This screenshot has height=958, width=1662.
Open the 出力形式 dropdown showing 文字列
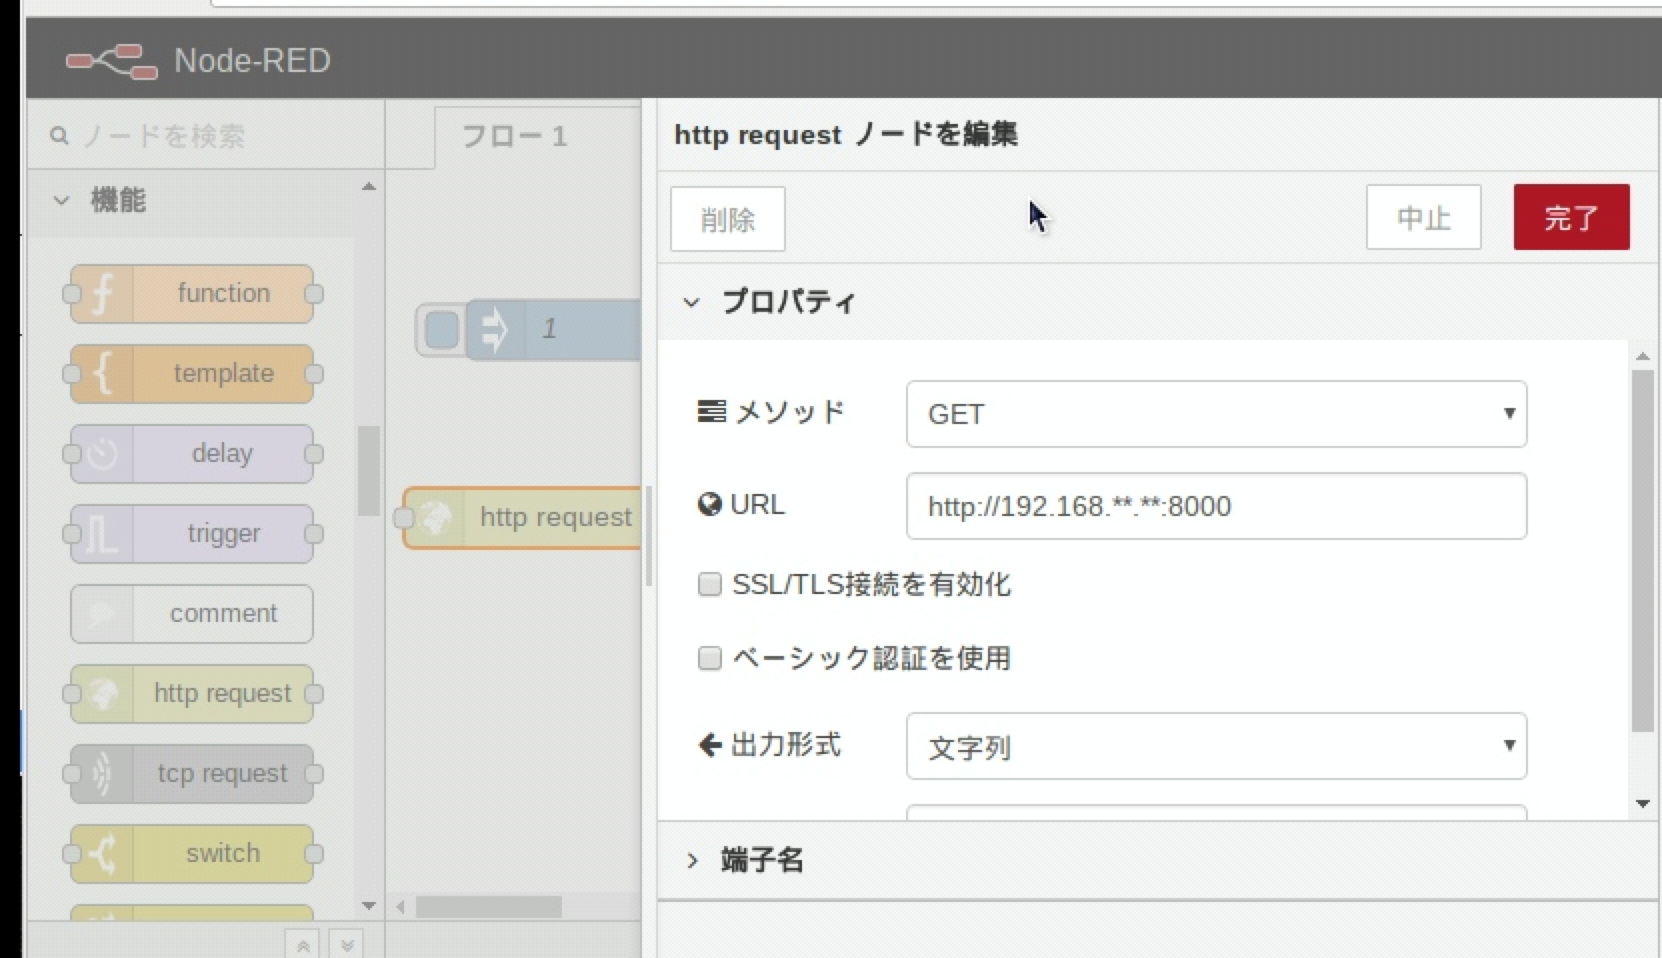(x=1214, y=746)
